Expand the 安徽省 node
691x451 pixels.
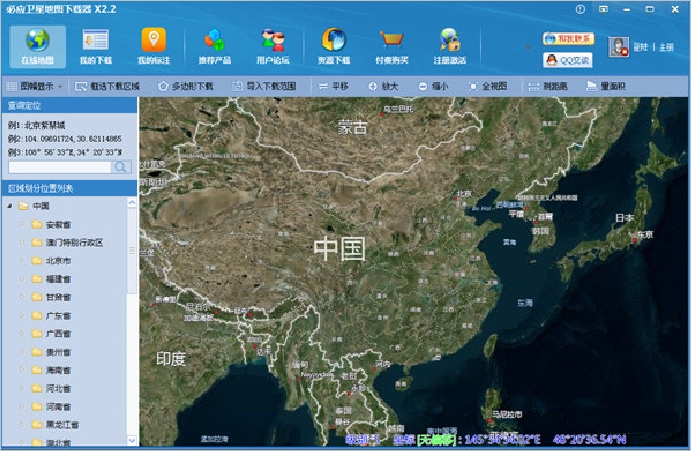click(x=22, y=224)
